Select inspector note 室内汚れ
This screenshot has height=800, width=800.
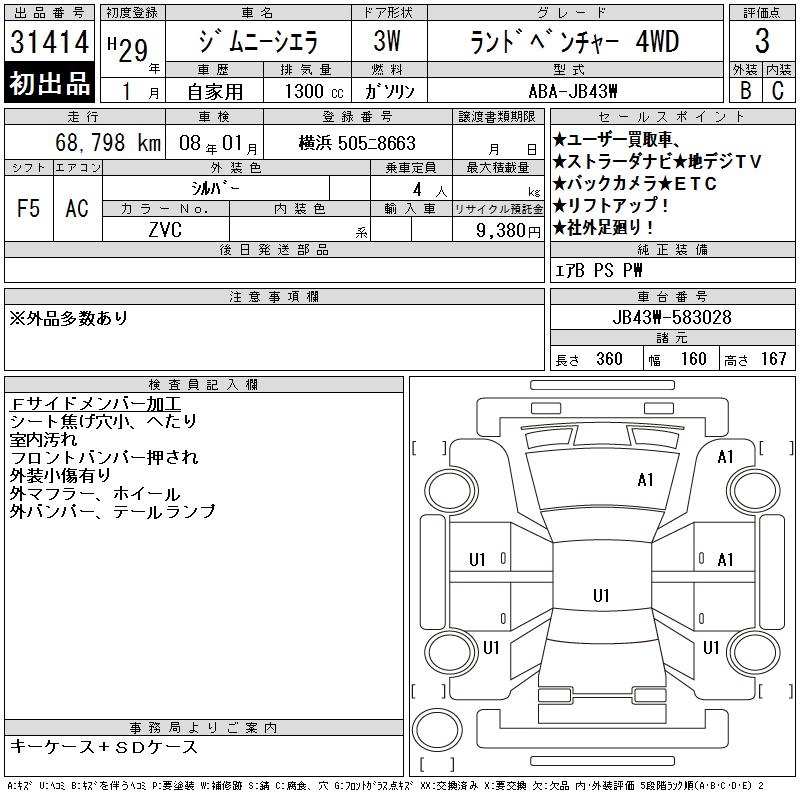click(43, 439)
